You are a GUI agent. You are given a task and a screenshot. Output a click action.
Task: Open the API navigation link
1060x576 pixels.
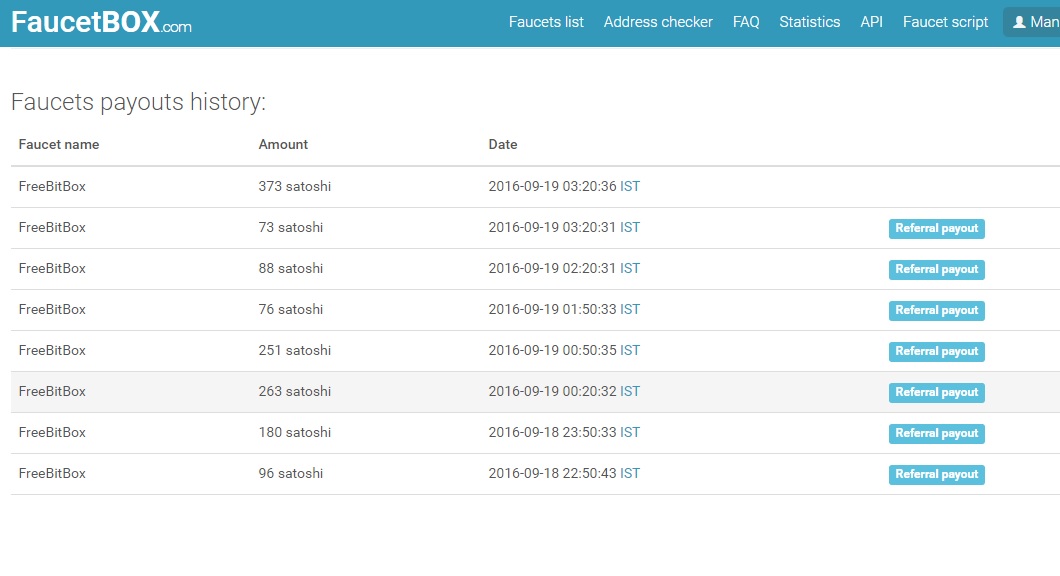pyautogui.click(x=871, y=22)
